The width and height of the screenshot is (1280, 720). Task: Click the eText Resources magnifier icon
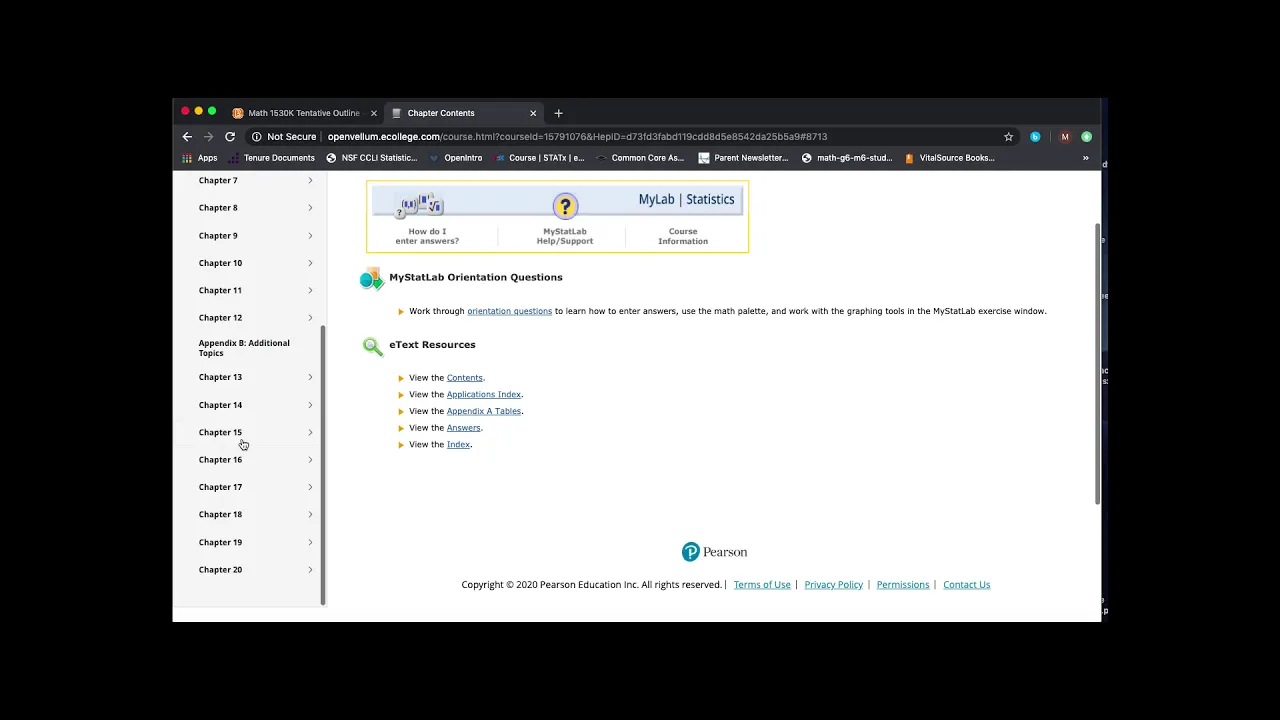(x=373, y=346)
